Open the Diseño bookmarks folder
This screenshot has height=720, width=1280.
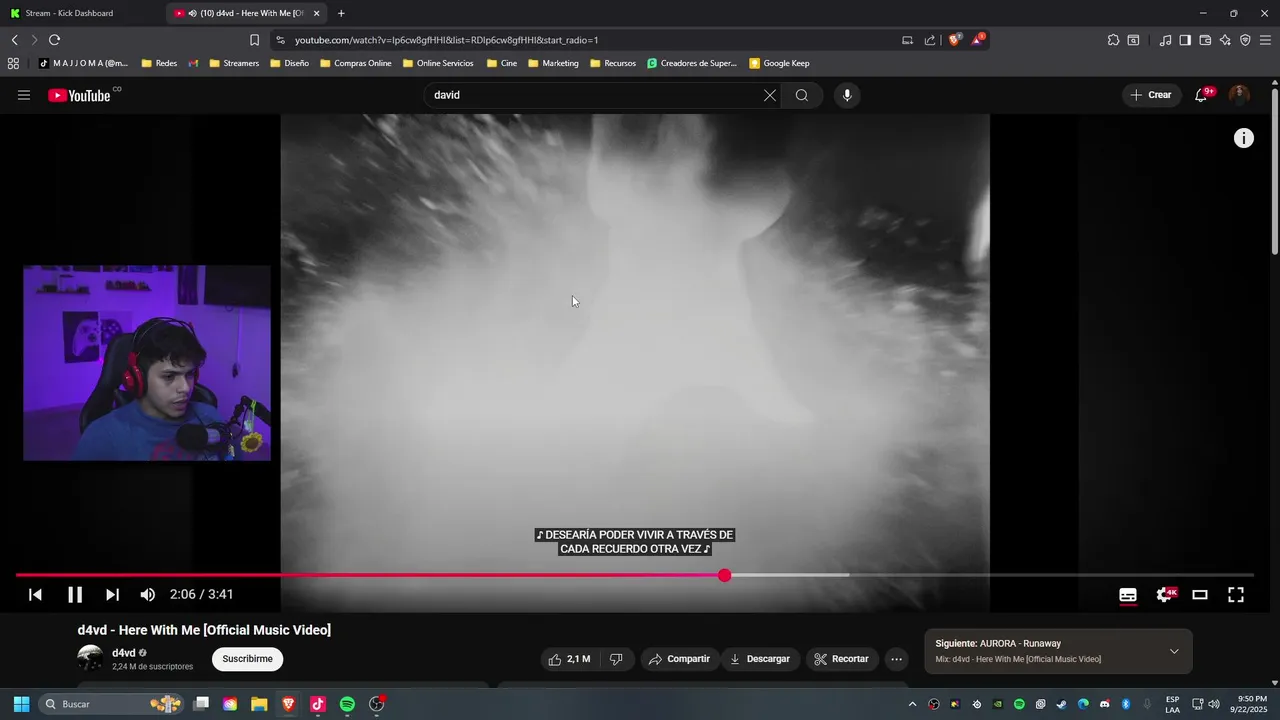(290, 63)
